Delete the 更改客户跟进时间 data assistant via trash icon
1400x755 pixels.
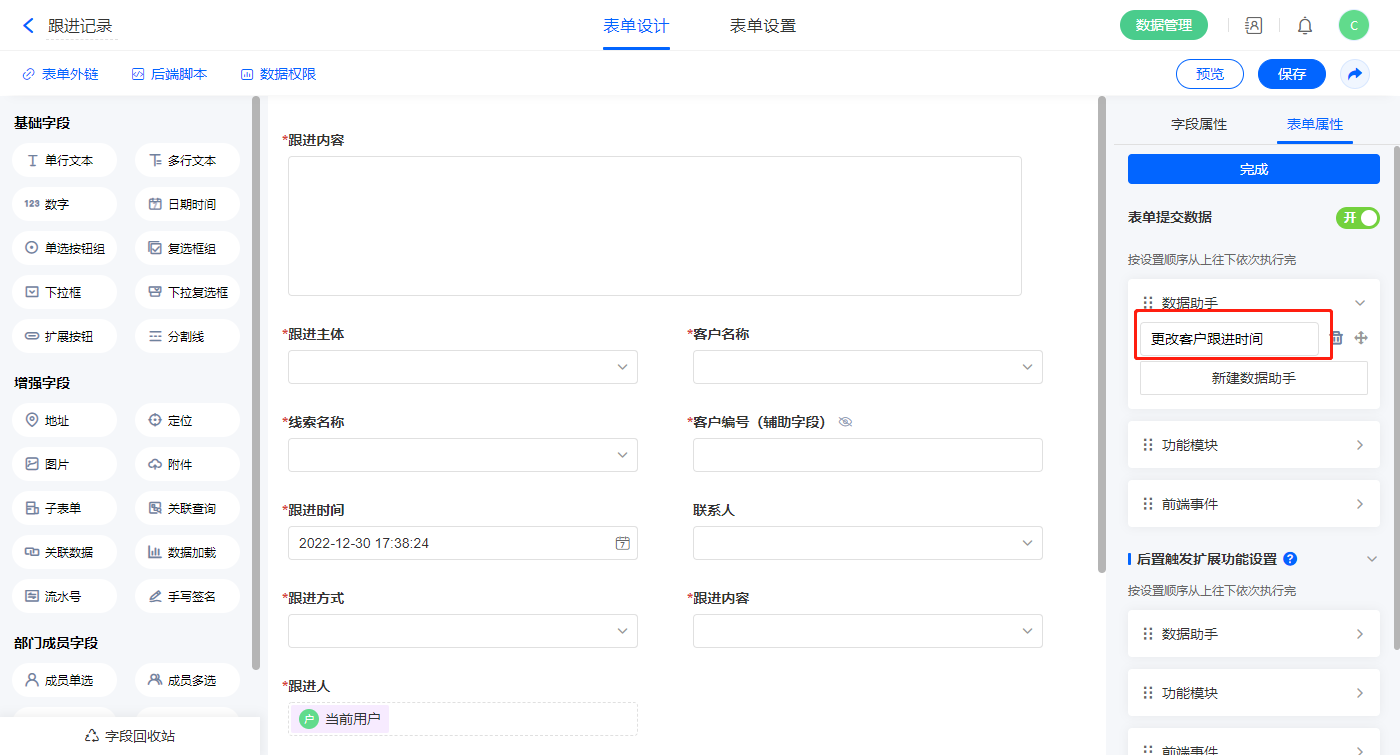1336,339
